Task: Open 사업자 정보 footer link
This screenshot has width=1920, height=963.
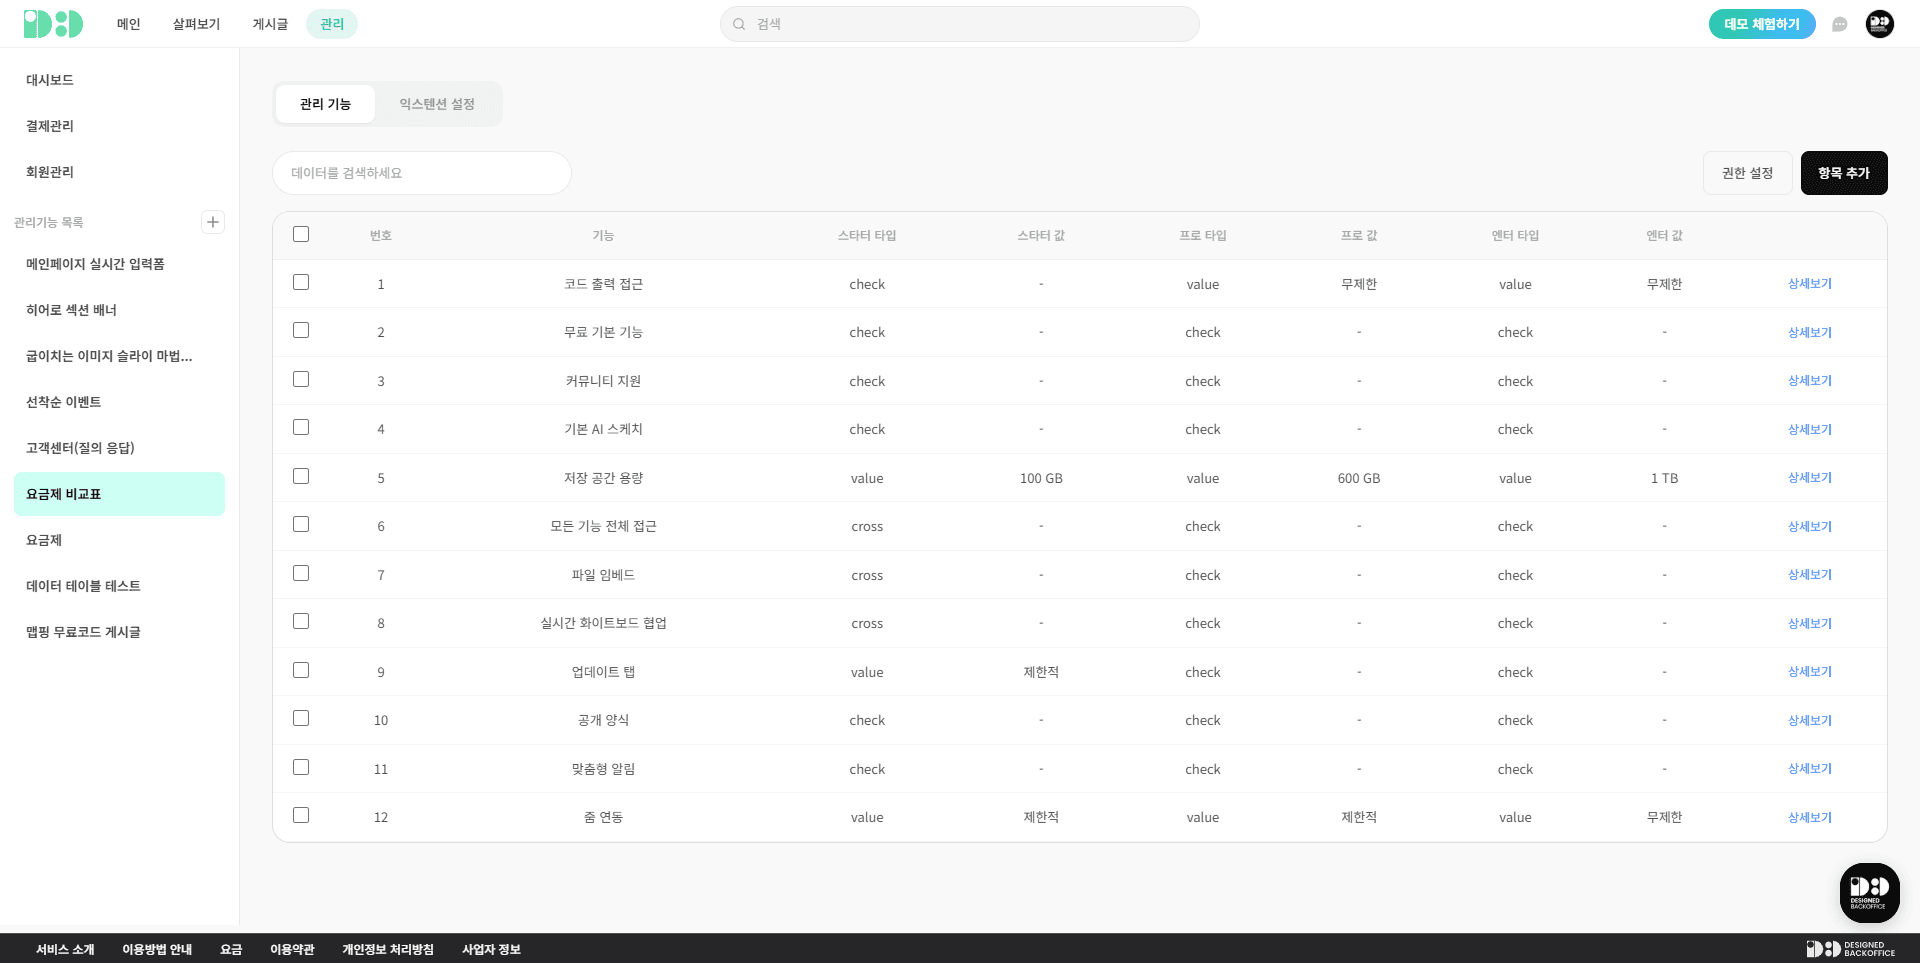Action: coord(491,949)
